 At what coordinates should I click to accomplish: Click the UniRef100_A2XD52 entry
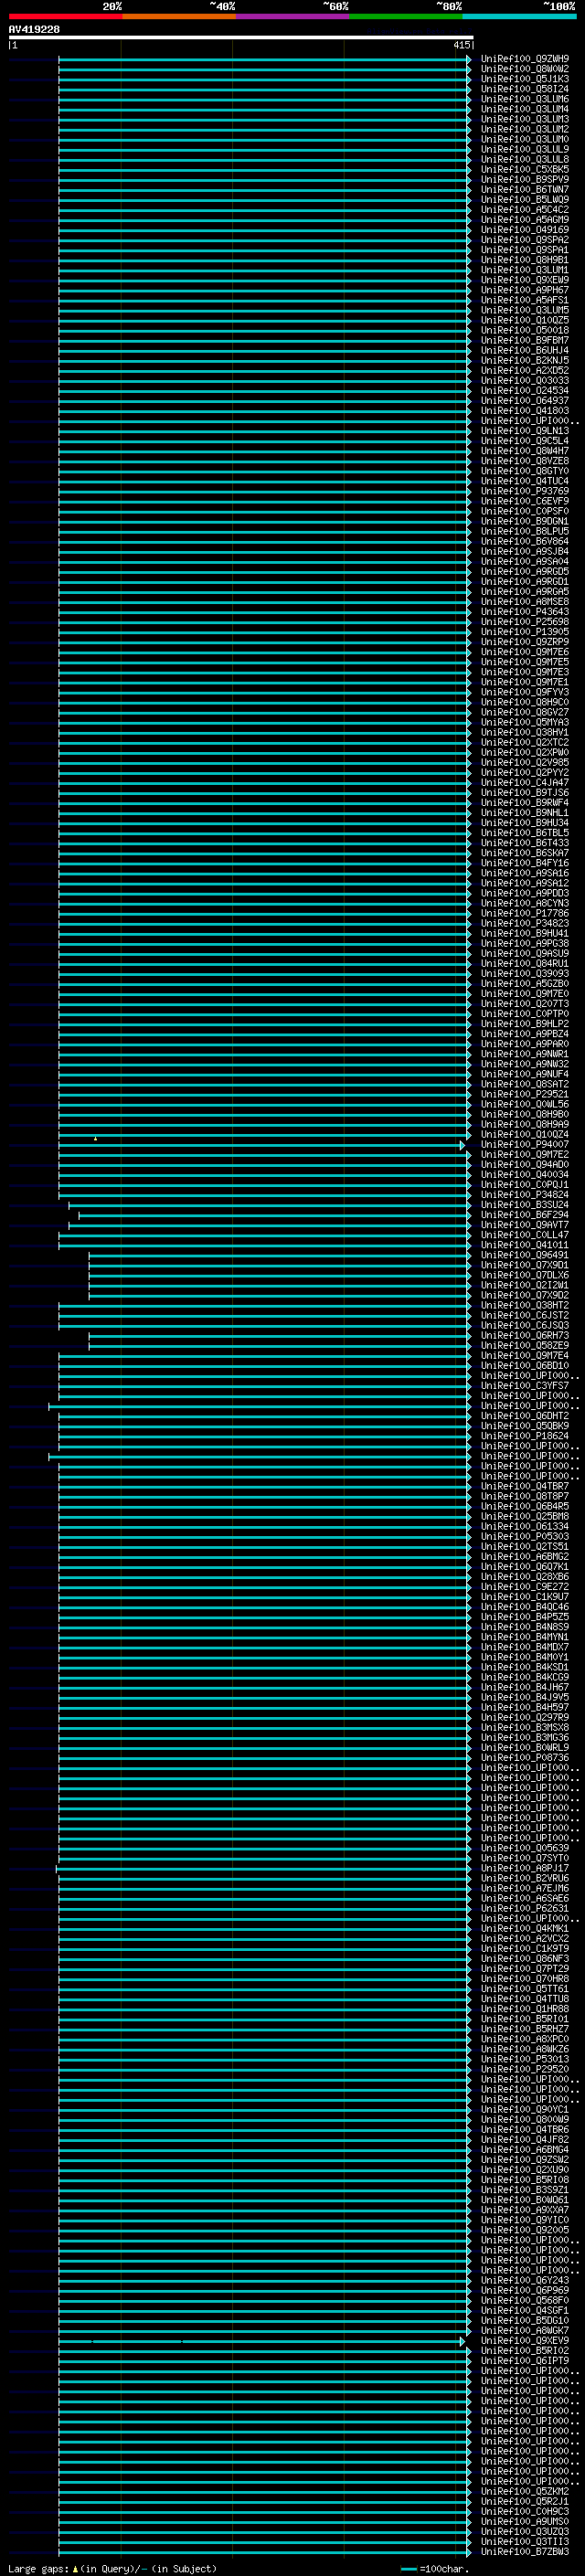click(525, 370)
